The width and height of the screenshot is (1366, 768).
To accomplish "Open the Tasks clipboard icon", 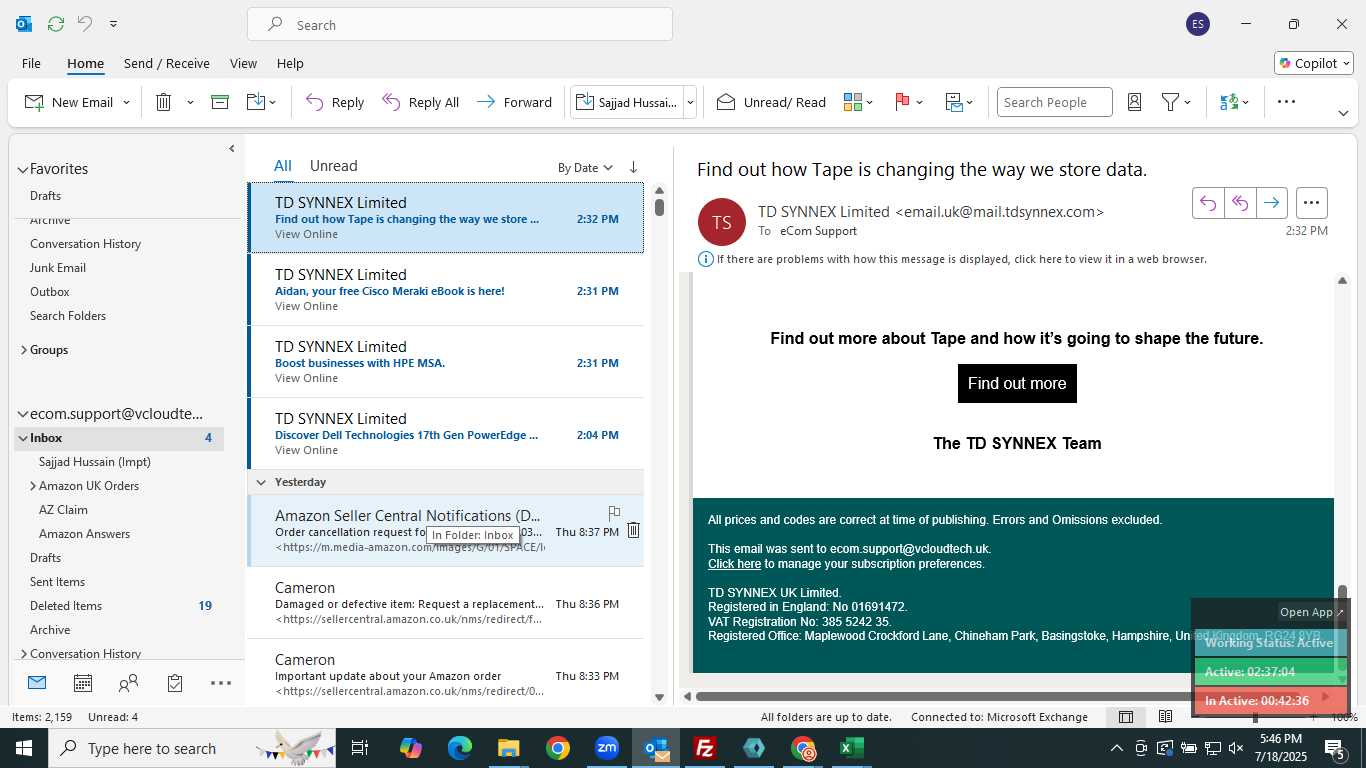I will [x=175, y=683].
